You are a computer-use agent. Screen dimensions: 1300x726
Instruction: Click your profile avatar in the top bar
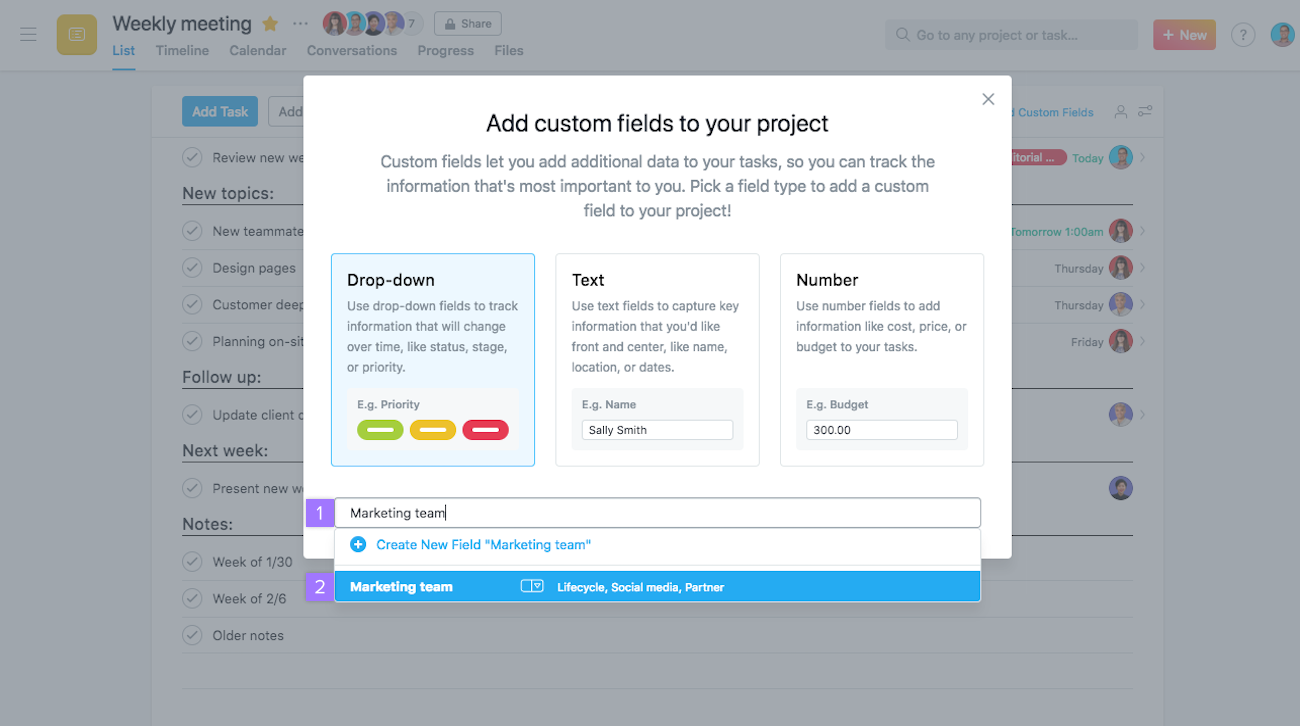pos(1281,34)
